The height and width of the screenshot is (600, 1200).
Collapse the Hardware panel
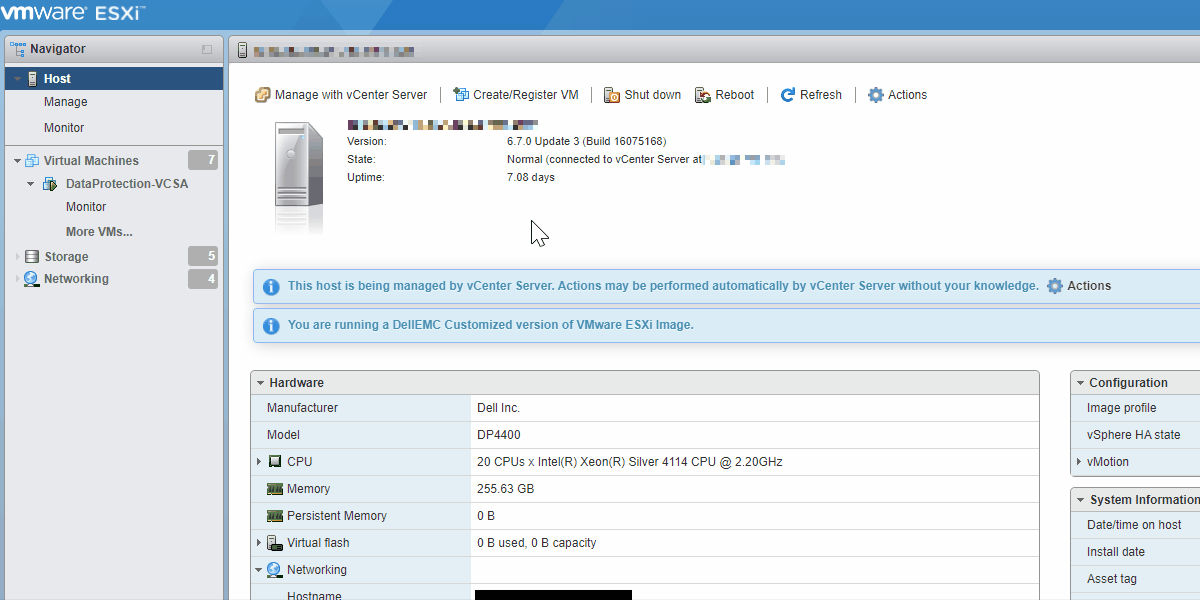click(260, 383)
